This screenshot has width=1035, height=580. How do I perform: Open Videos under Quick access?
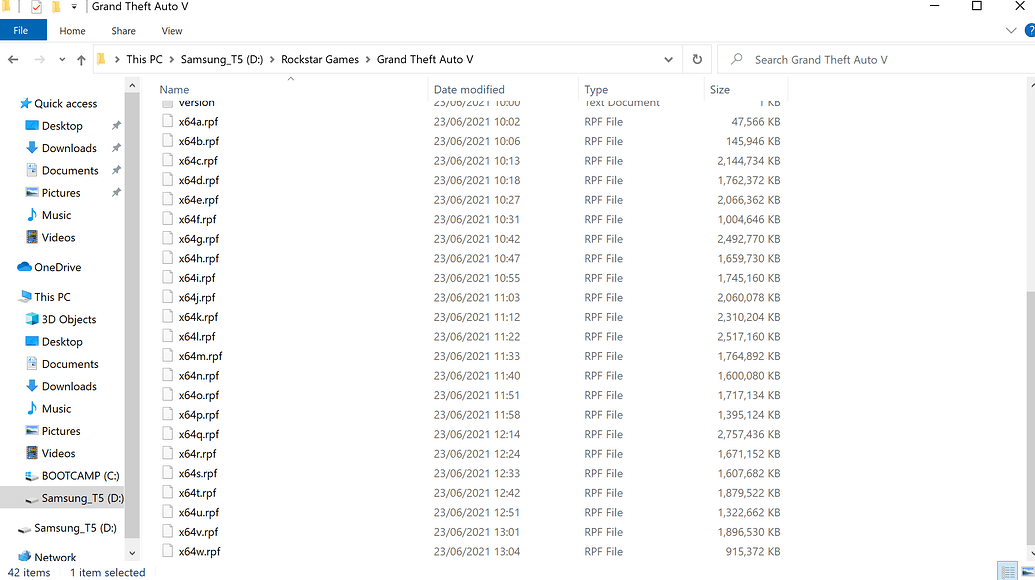tap(58, 238)
